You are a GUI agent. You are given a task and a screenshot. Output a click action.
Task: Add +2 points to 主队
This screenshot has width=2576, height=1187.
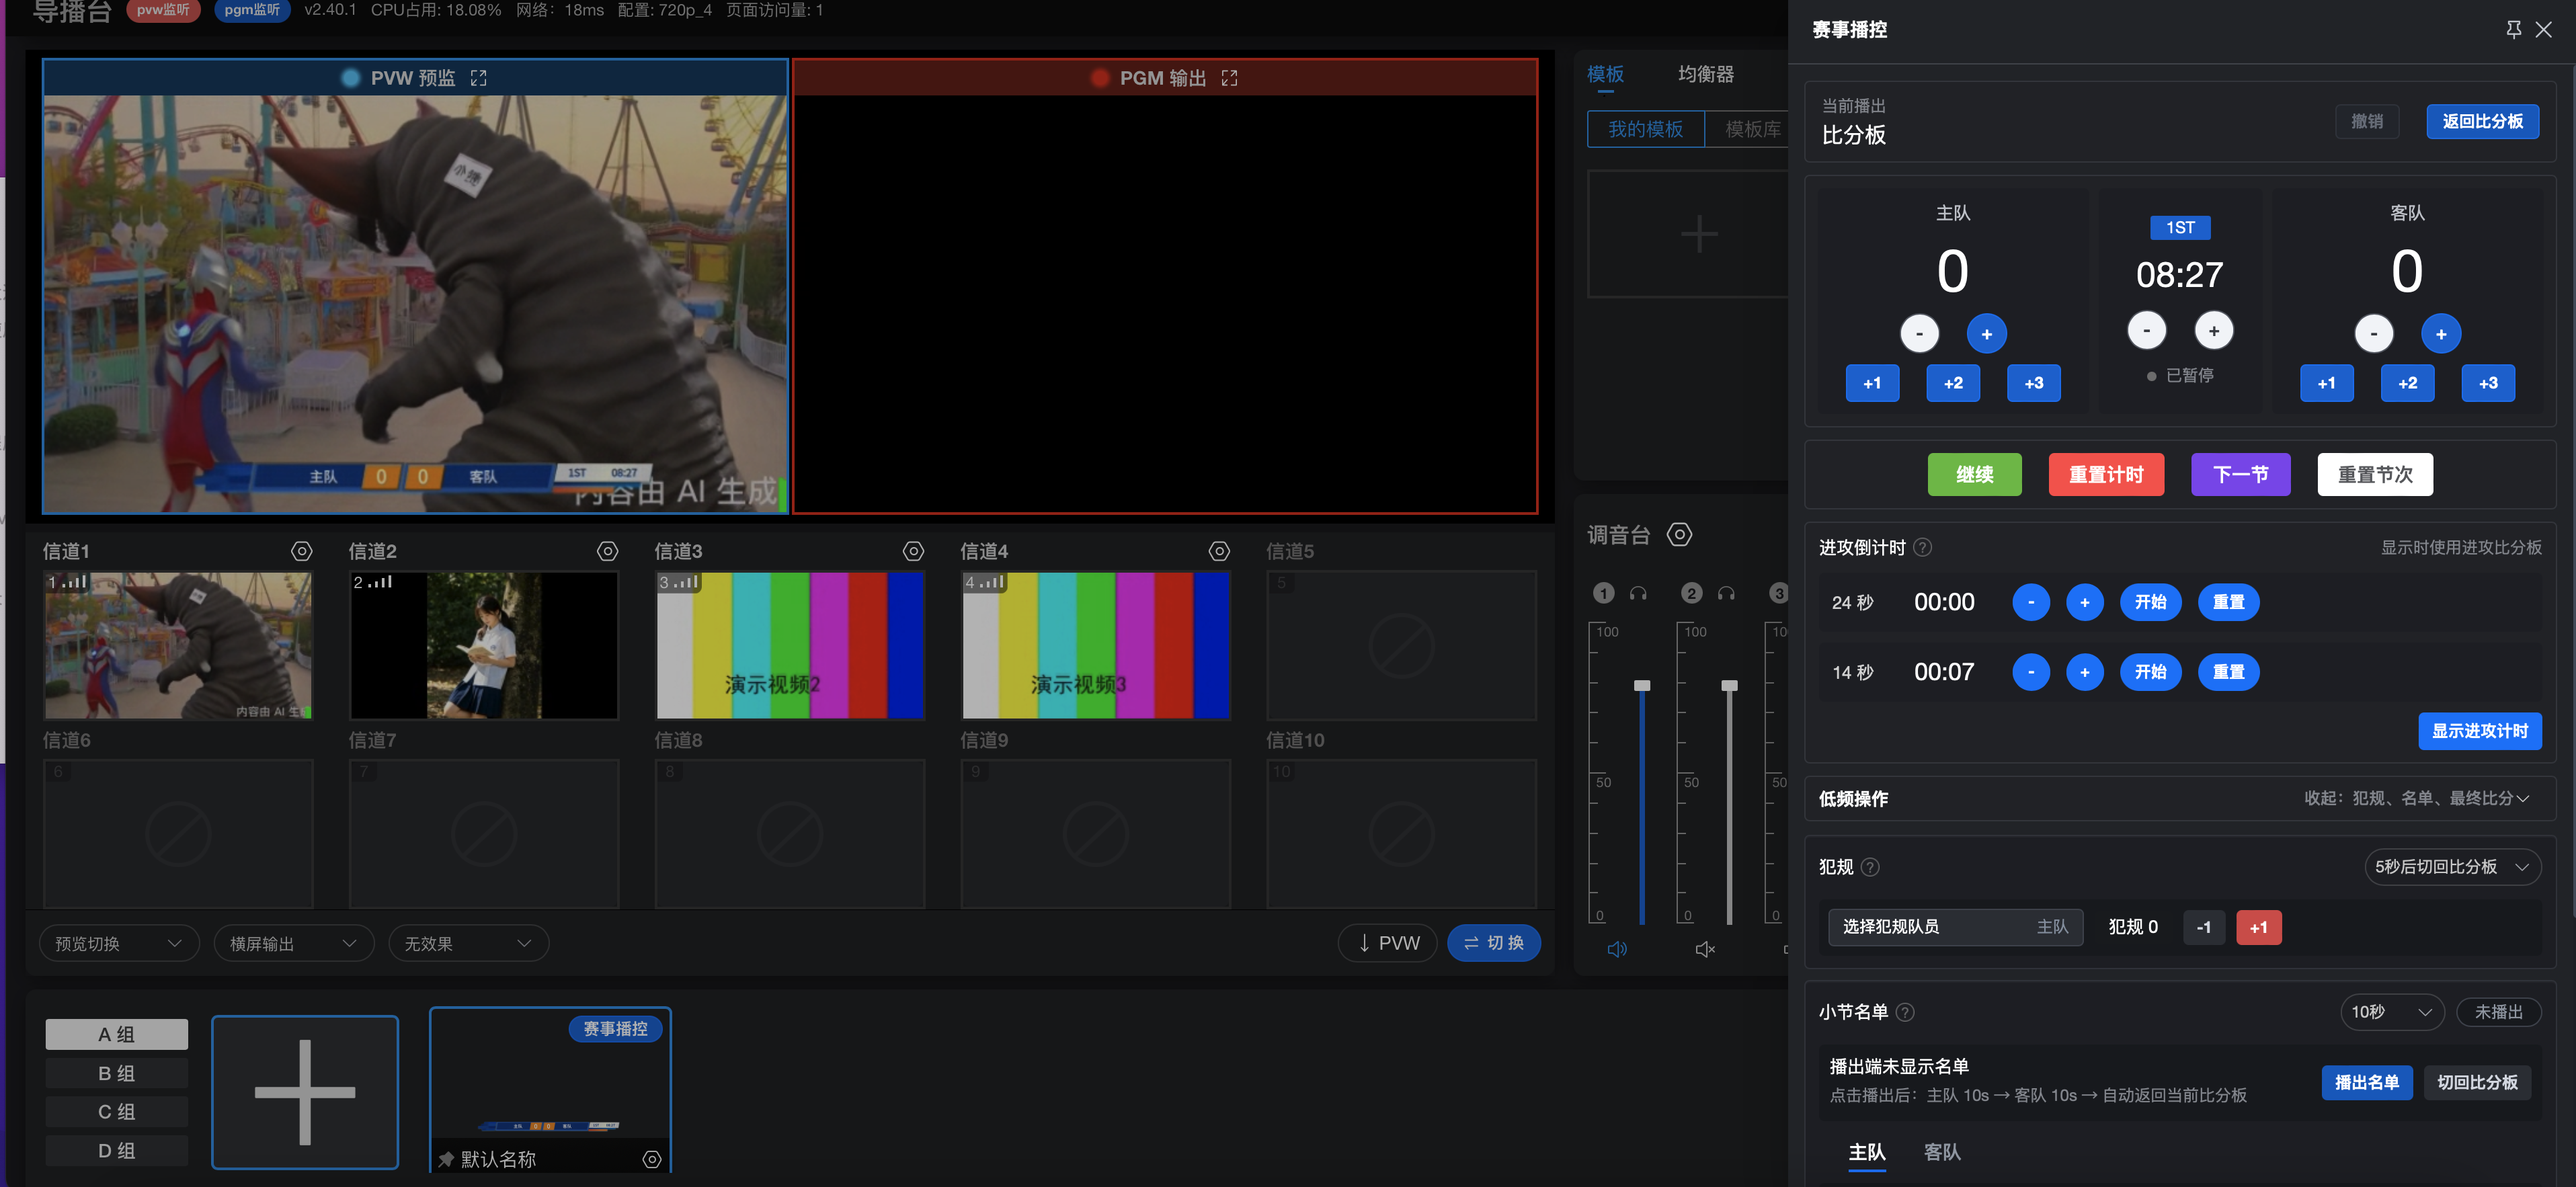point(1953,383)
